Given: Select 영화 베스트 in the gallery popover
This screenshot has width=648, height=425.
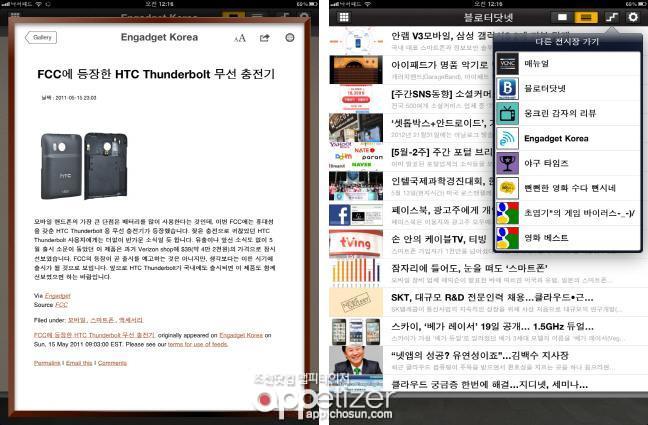Looking at the screenshot, I should click(x=568, y=238).
